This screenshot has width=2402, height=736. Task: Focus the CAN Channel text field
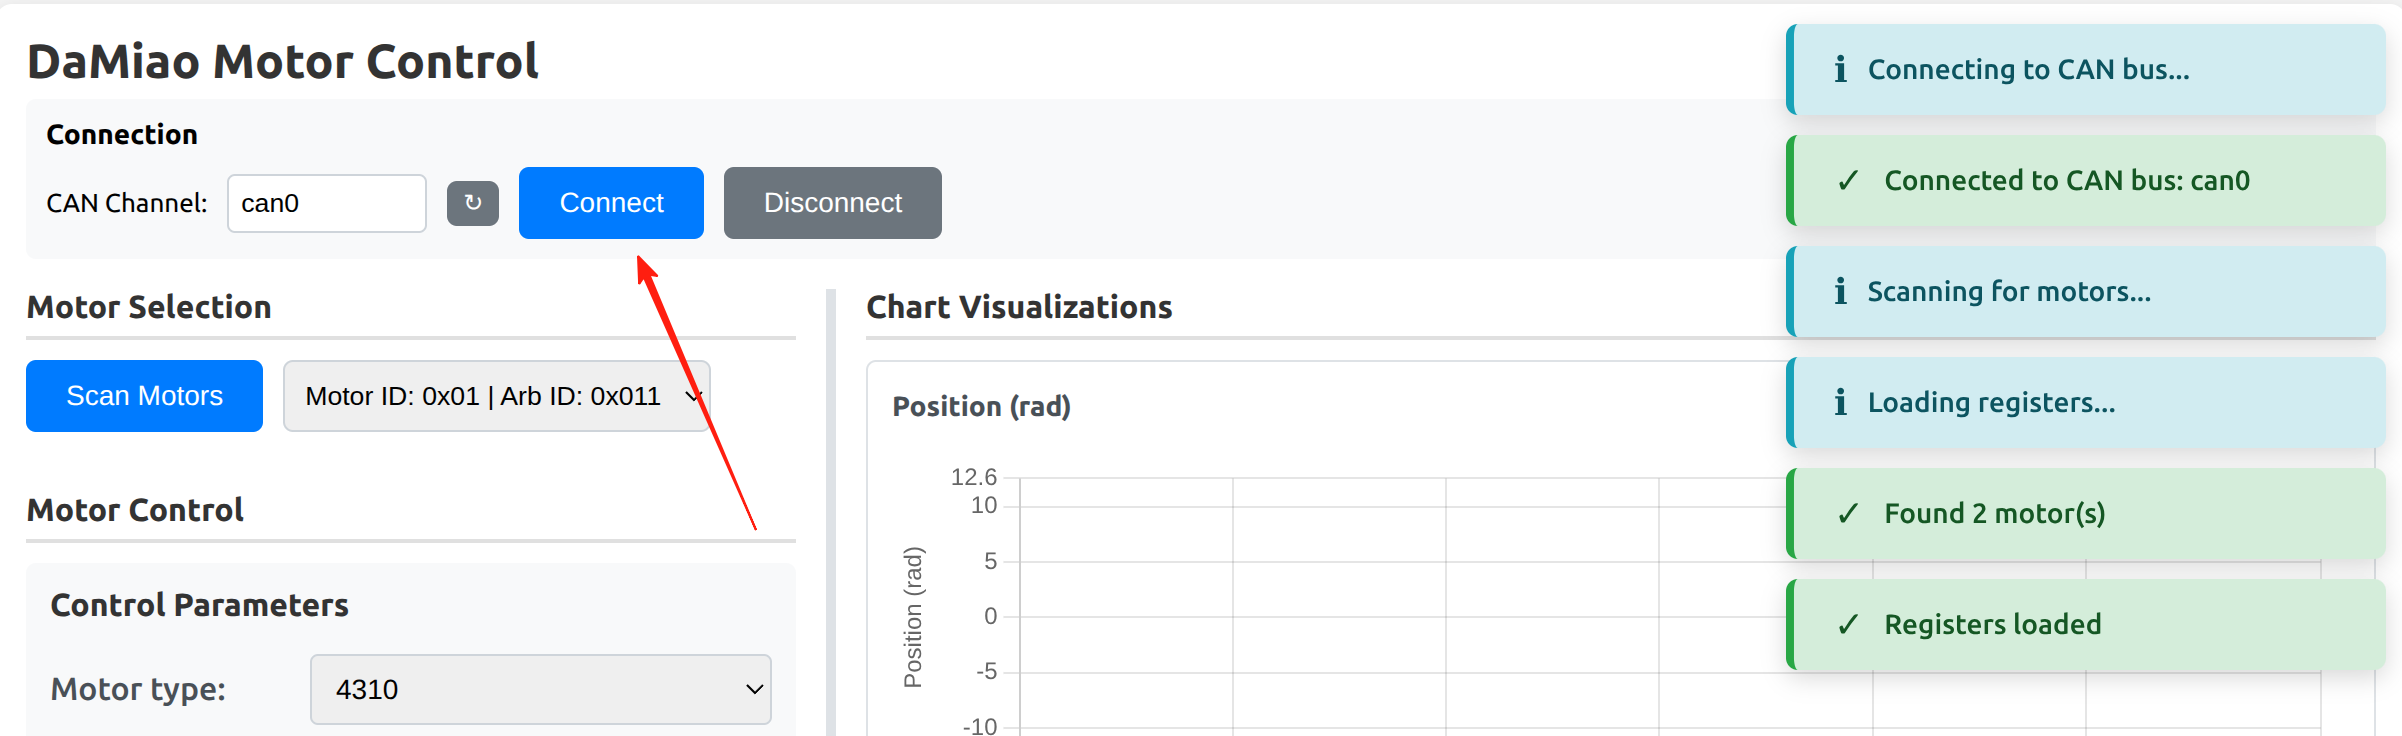click(326, 203)
